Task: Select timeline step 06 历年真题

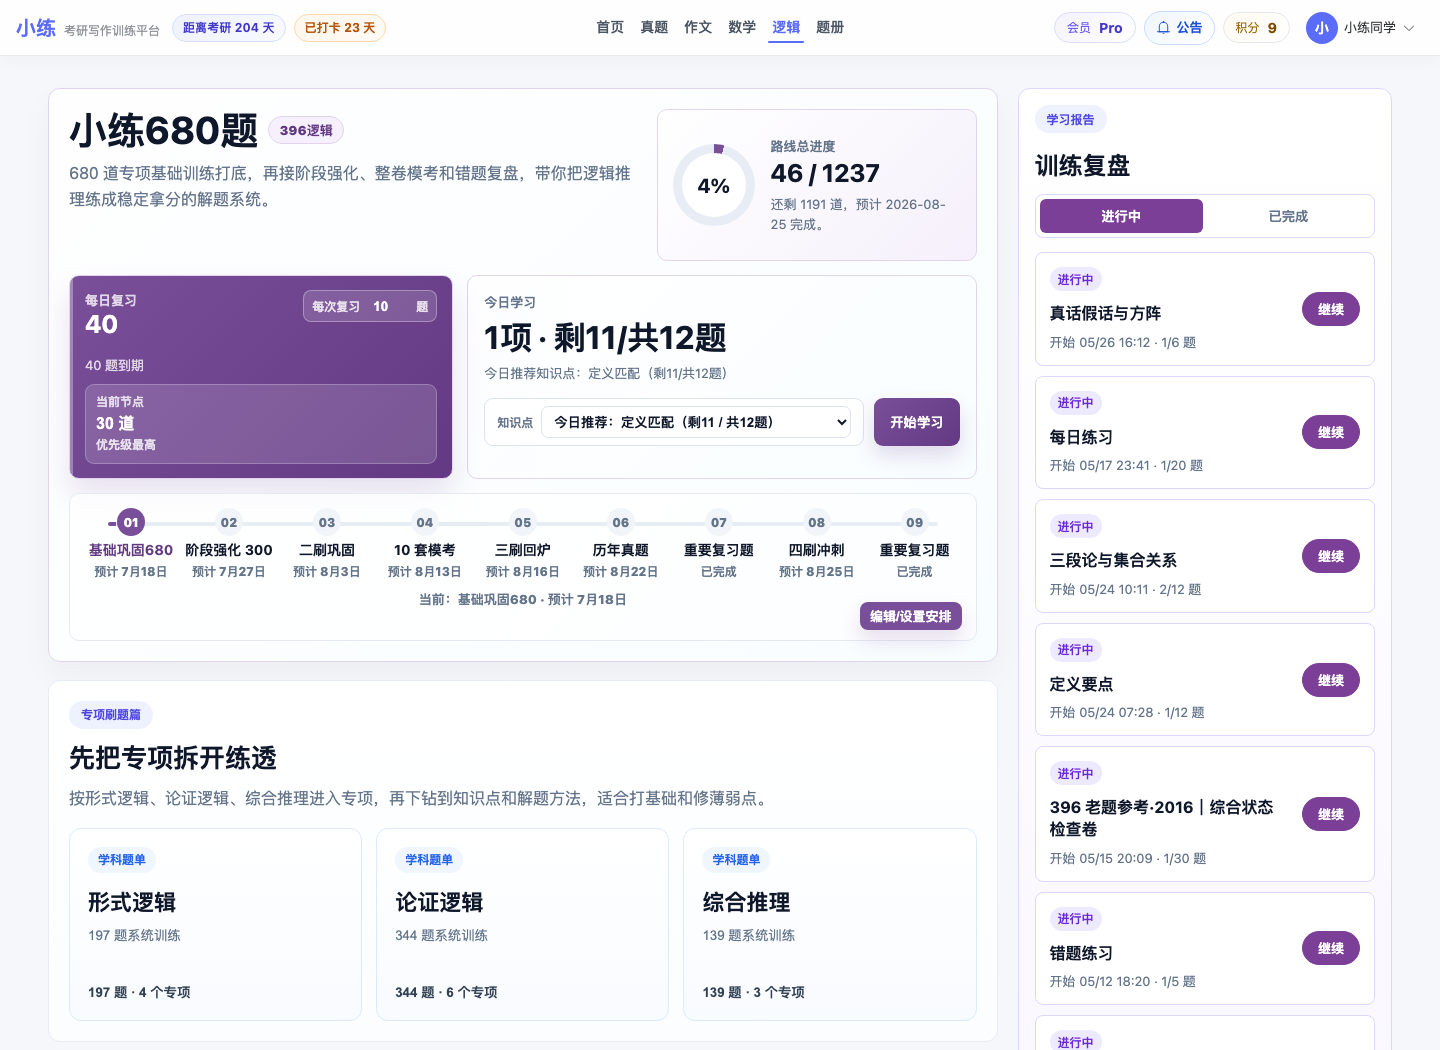Action: click(621, 545)
